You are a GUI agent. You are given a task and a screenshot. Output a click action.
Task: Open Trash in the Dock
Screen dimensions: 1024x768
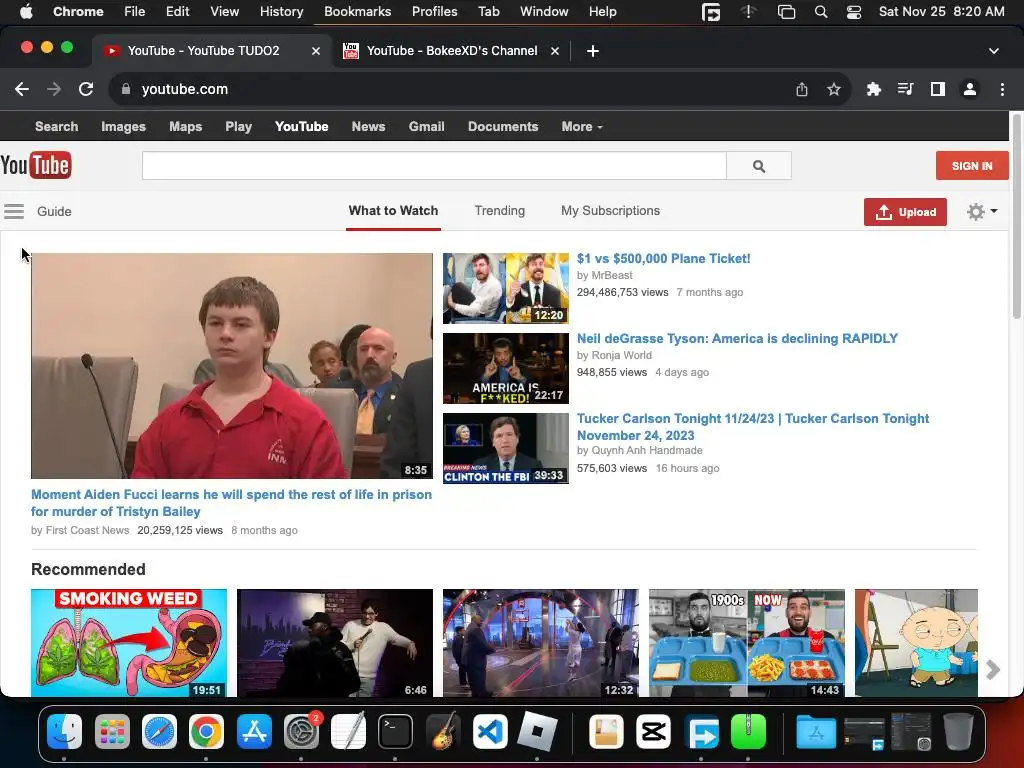point(958,731)
